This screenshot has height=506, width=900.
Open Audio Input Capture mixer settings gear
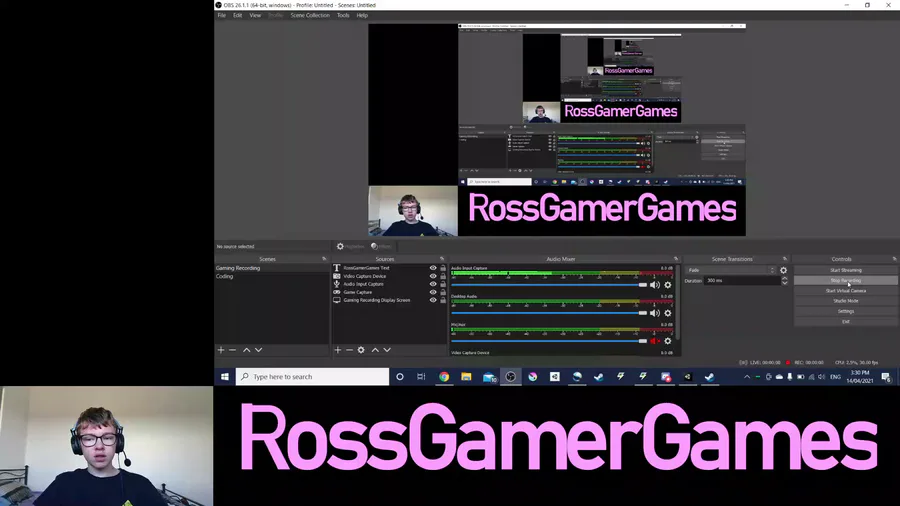[x=668, y=285]
